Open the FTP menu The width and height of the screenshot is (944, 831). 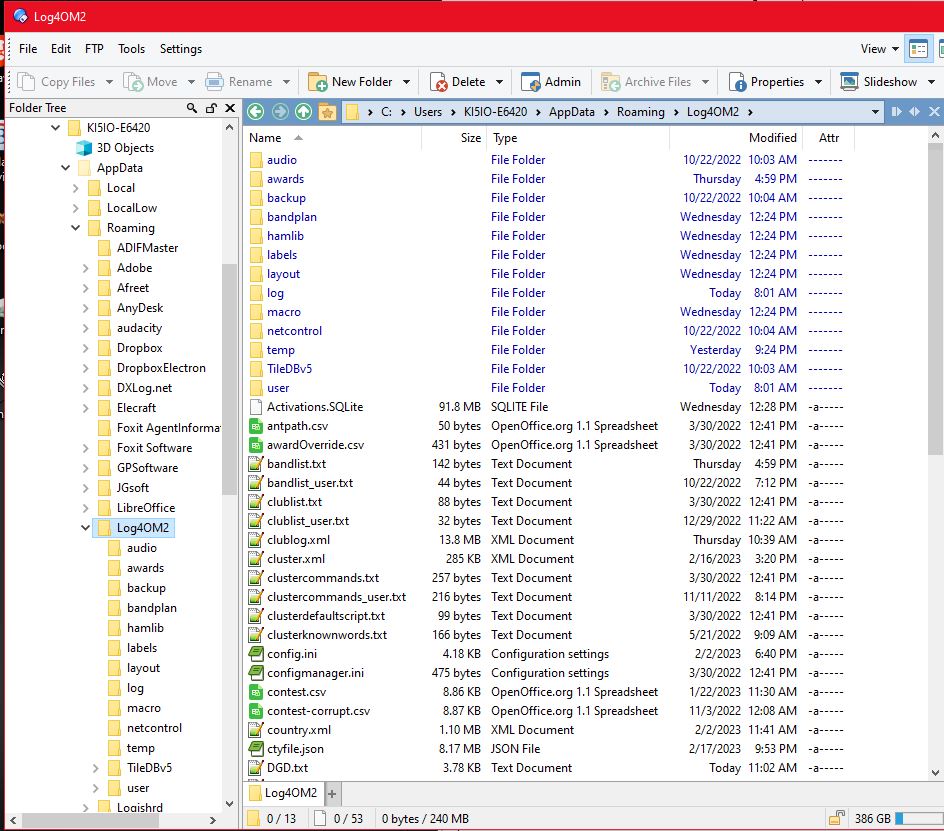94,49
